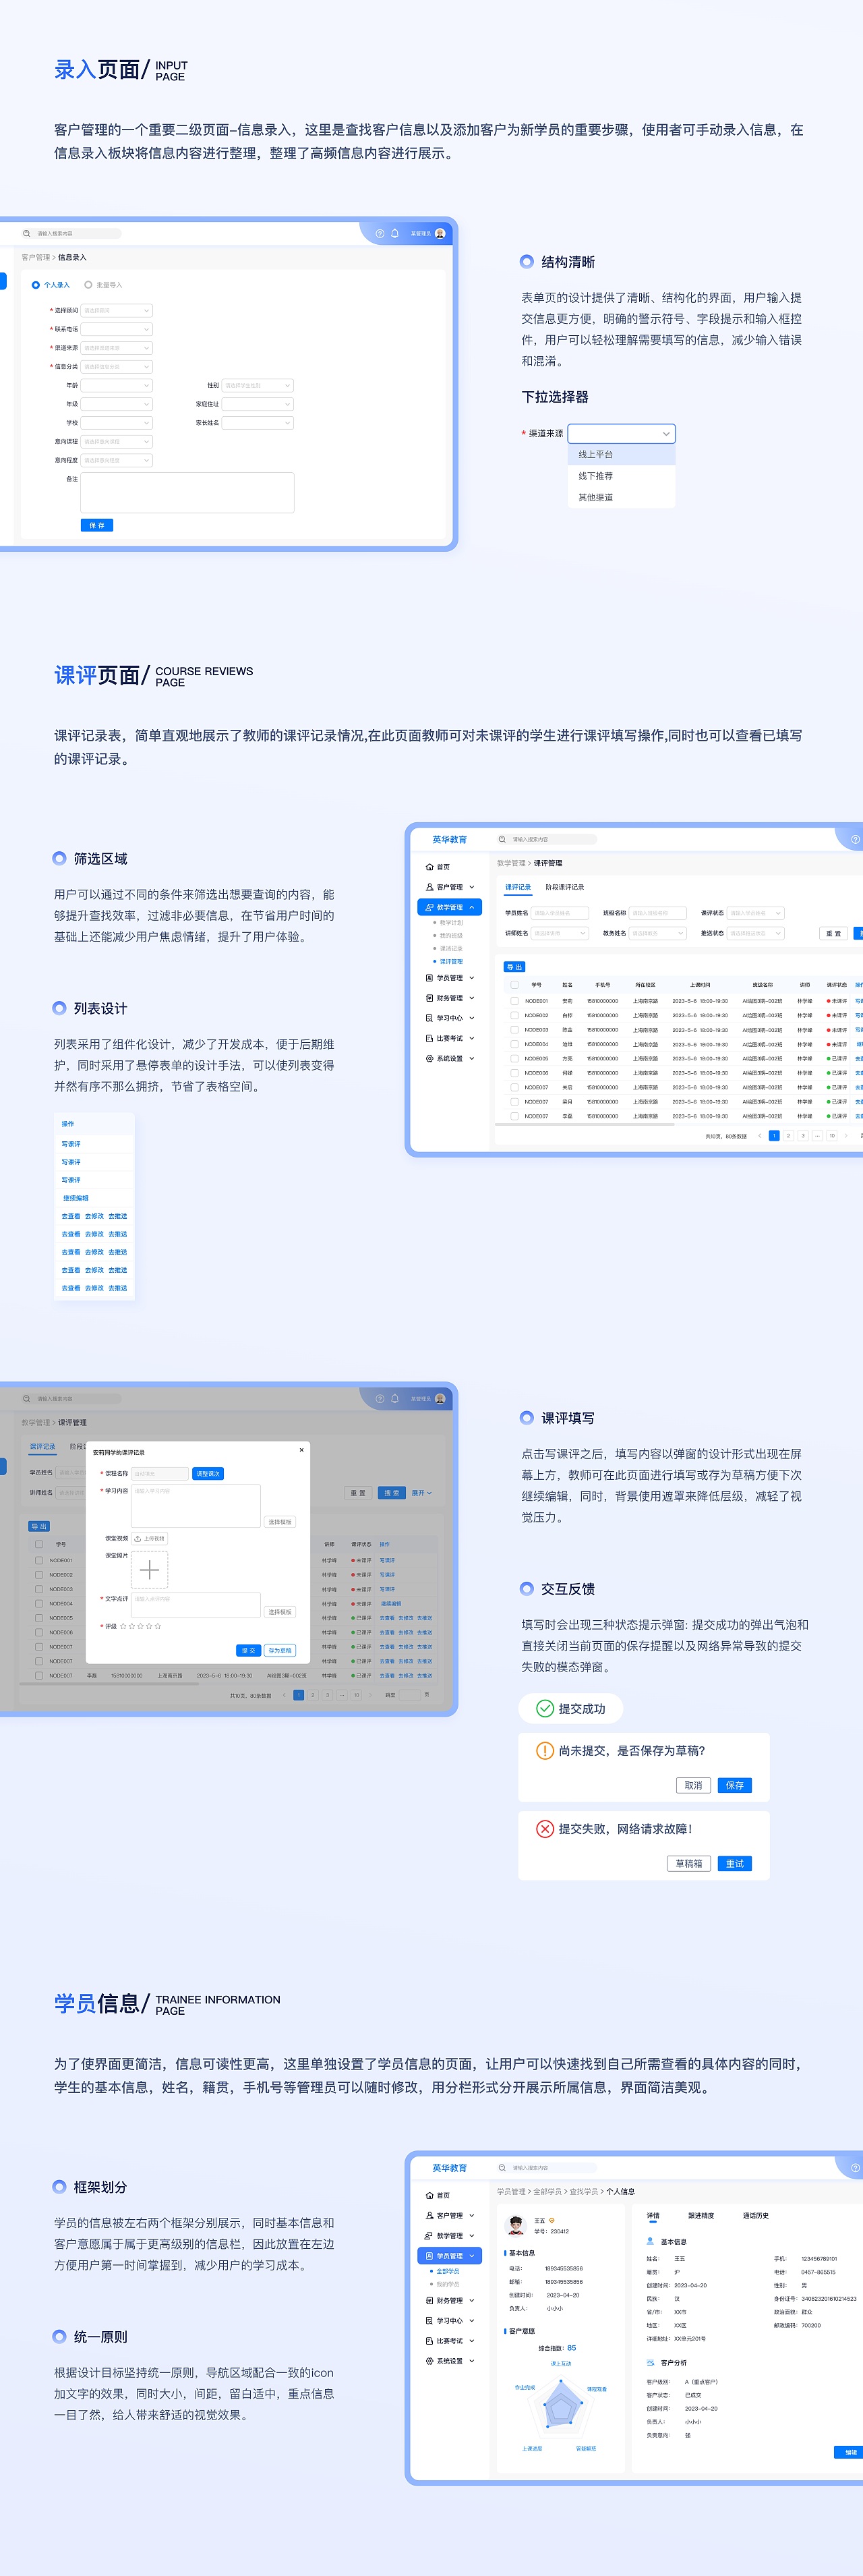
Task: Check the NODE001 row checkbox
Action: tap(515, 1001)
